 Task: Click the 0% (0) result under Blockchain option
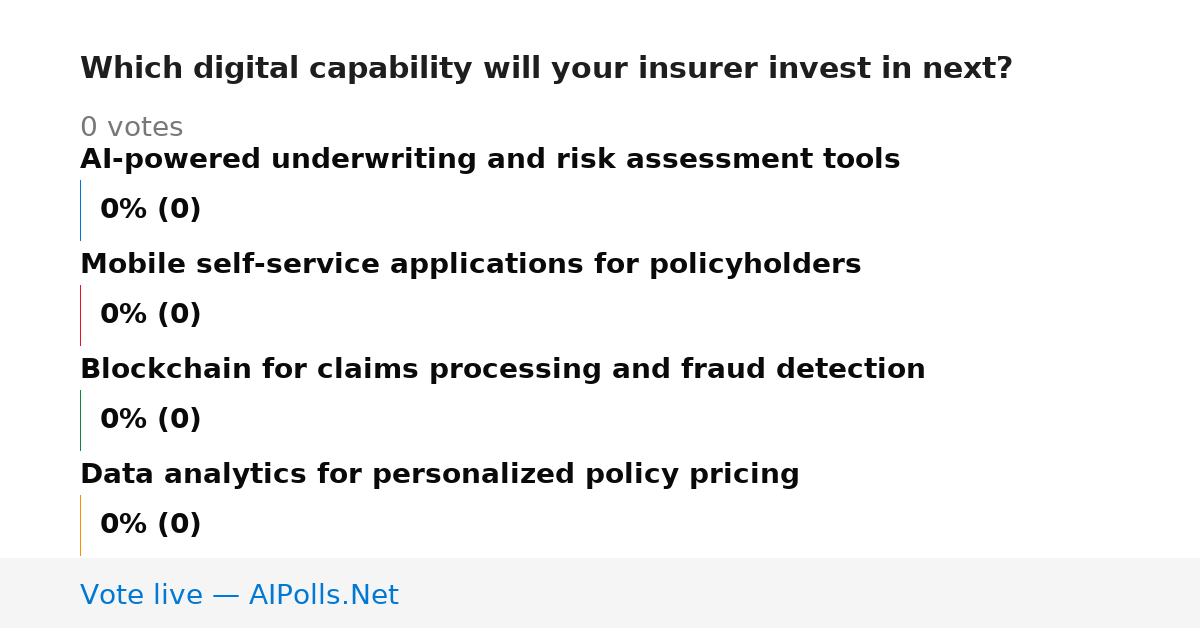click(151, 420)
